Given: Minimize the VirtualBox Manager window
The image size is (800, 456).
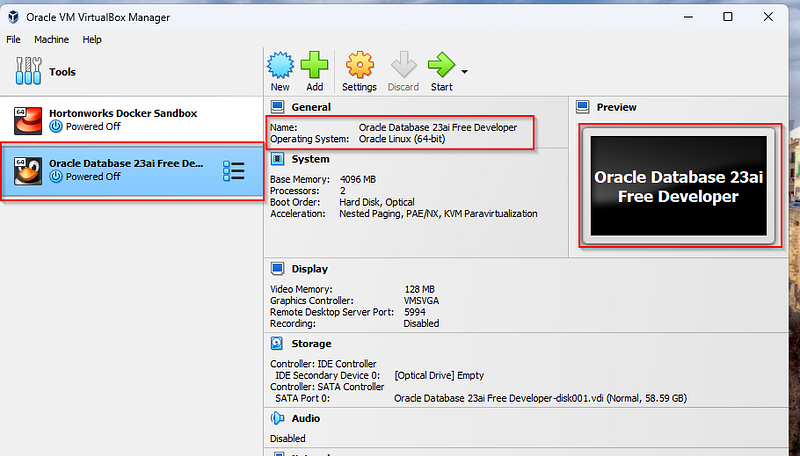Looking at the screenshot, I should tap(688, 17).
